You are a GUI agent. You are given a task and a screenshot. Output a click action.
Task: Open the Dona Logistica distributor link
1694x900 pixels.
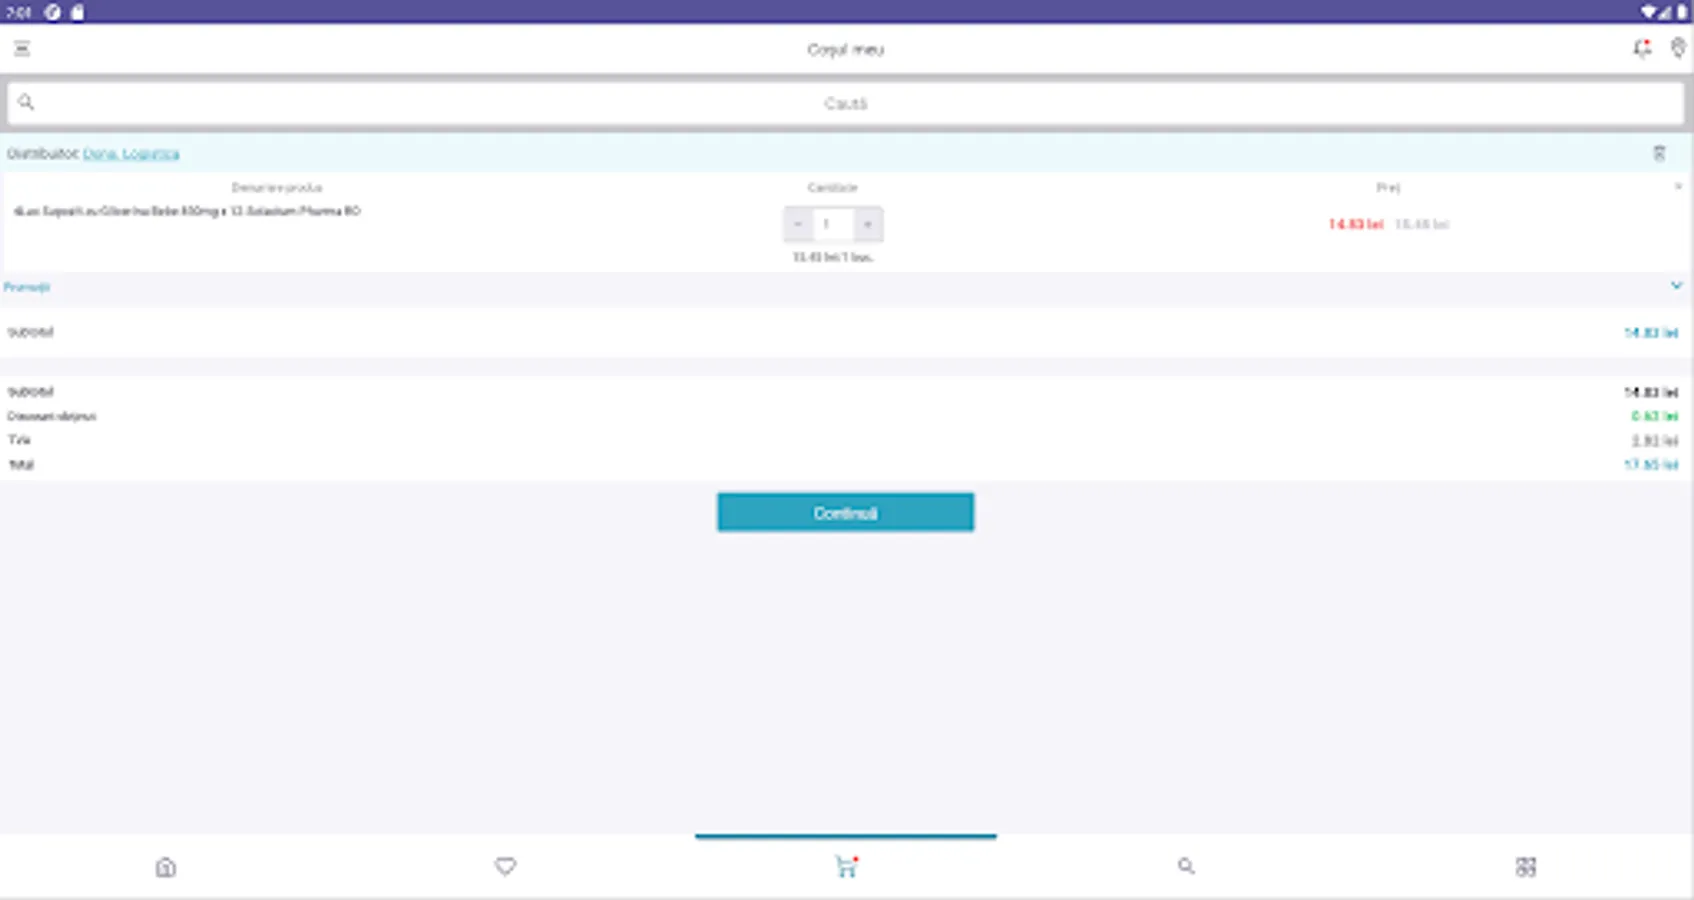pyautogui.click(x=131, y=153)
